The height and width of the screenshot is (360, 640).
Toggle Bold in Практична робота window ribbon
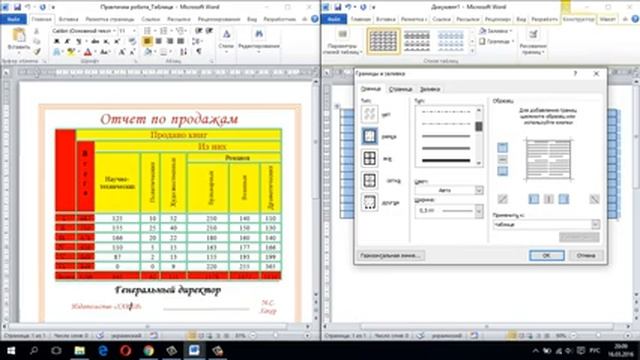57,41
